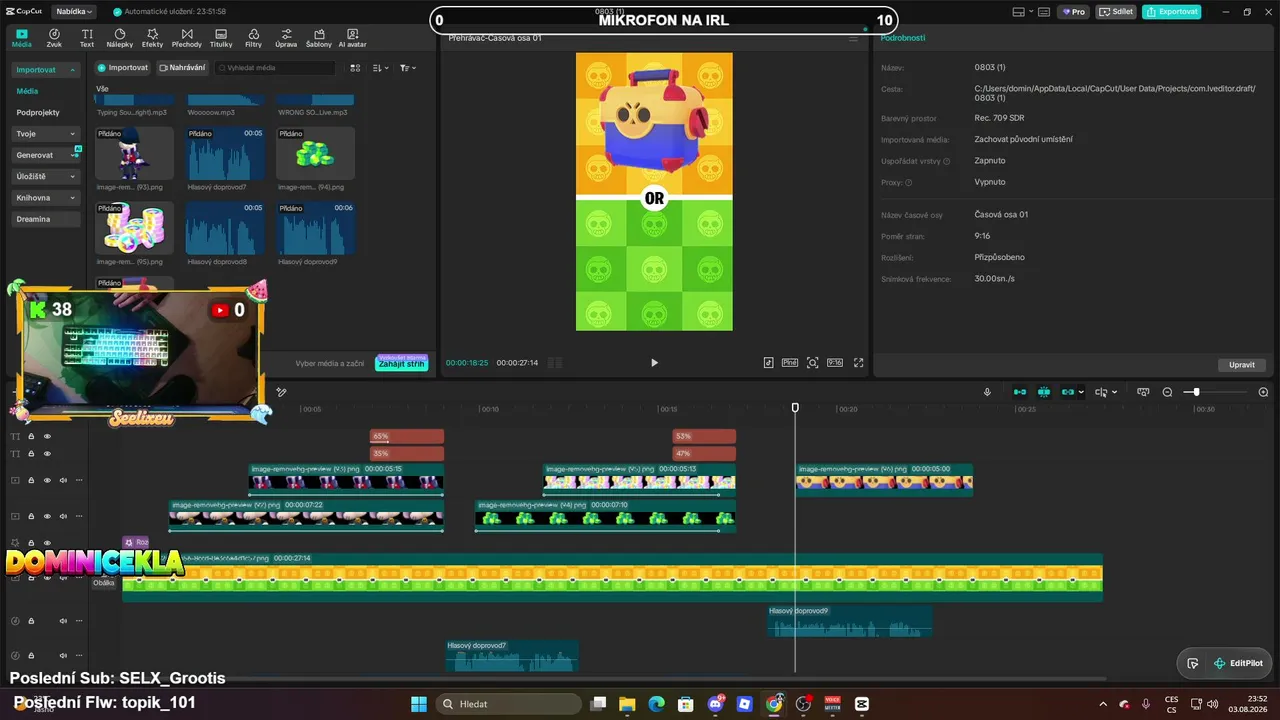The height and width of the screenshot is (720, 1280).
Task: Open the Efekty tab
Action: pyautogui.click(x=152, y=38)
